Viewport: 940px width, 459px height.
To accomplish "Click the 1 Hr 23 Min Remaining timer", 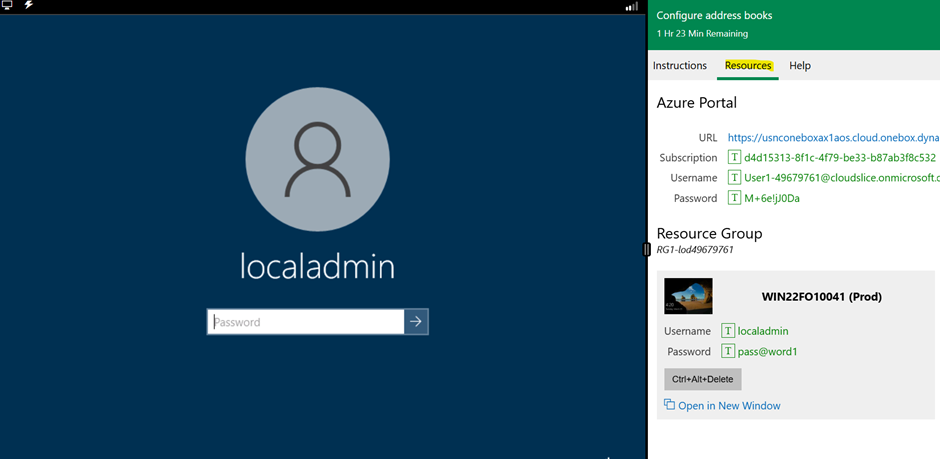I will click(x=702, y=34).
